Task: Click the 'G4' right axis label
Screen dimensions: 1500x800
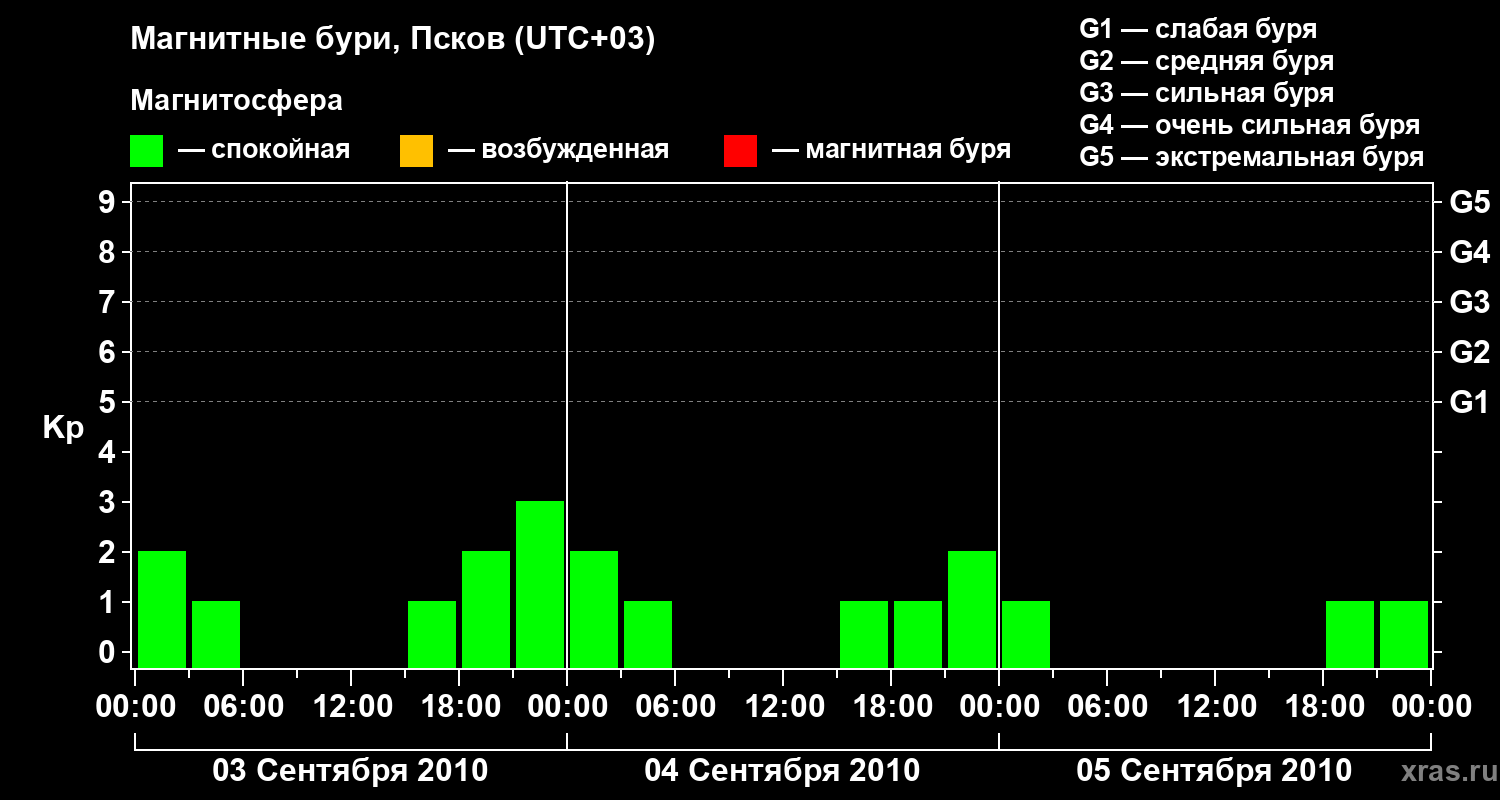Action: point(1469,252)
